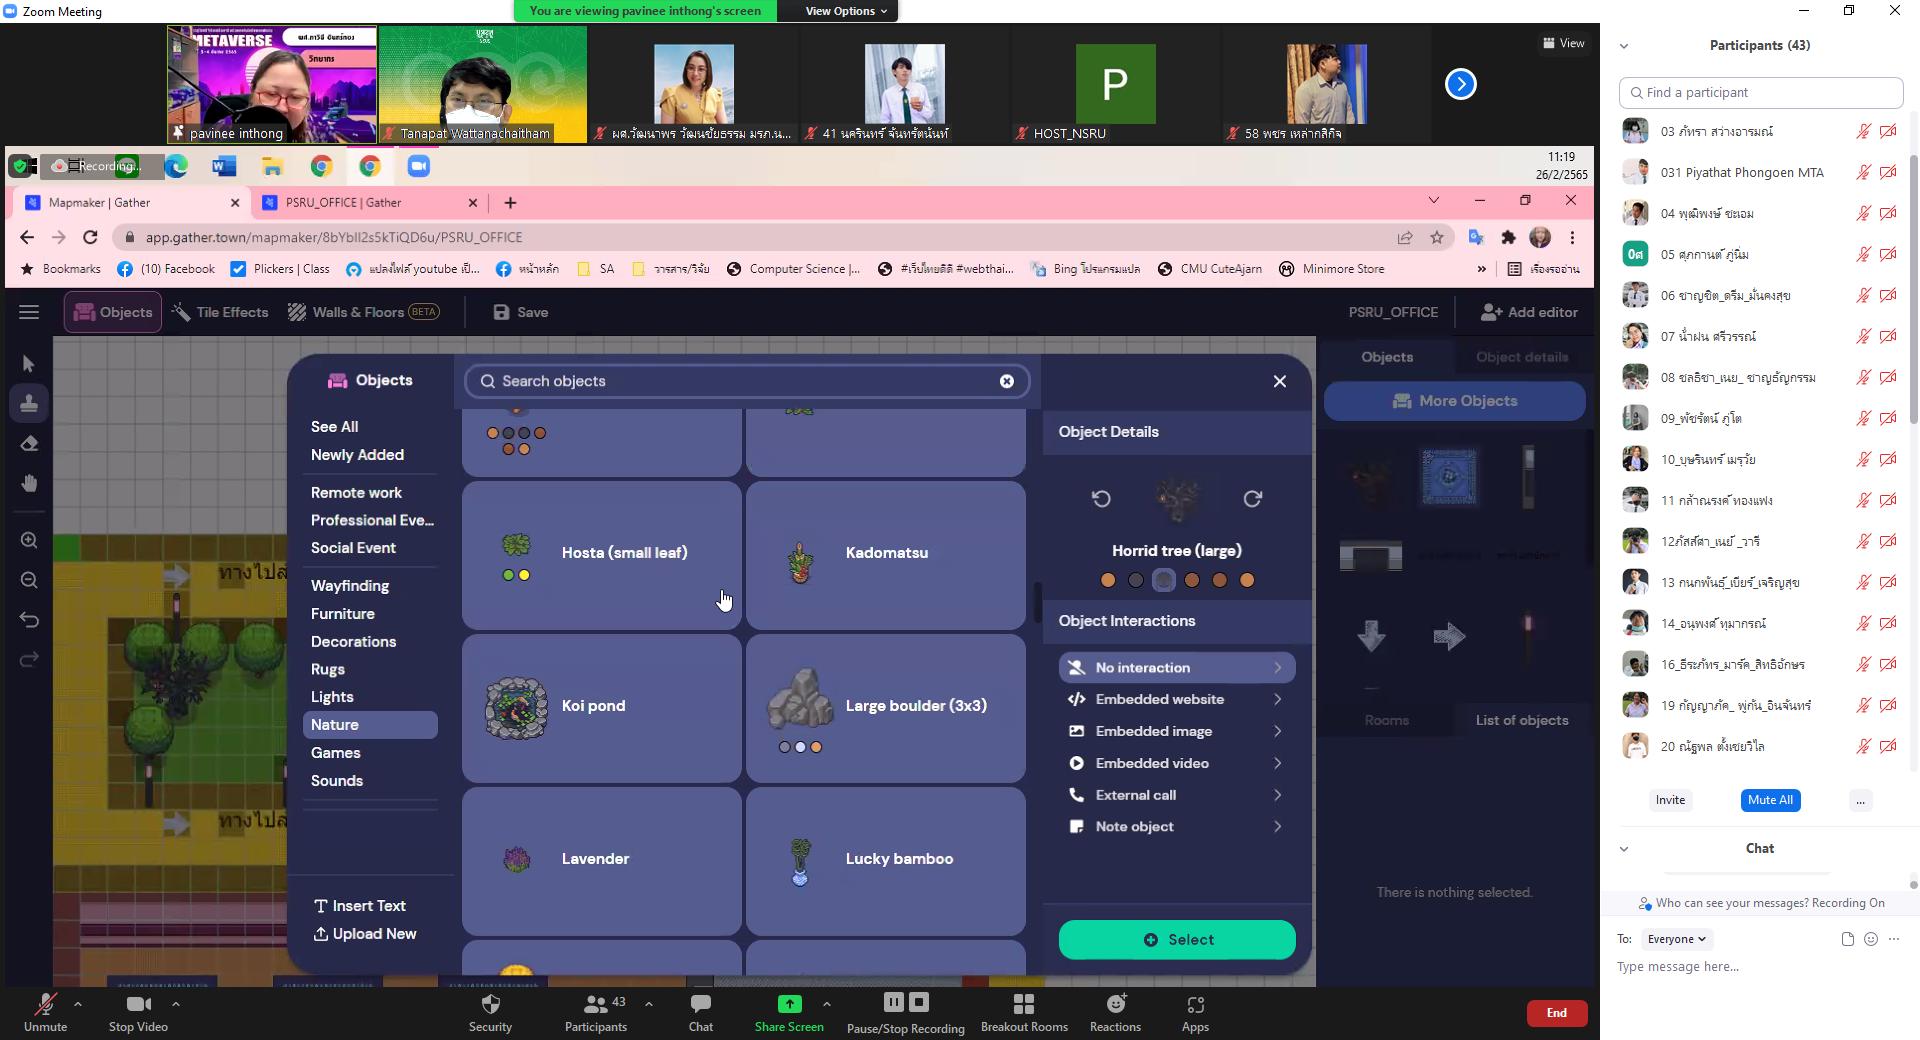Viewport: 1920px width, 1040px height.
Task: Click Save in mapmaker toolbar
Action: [521, 312]
